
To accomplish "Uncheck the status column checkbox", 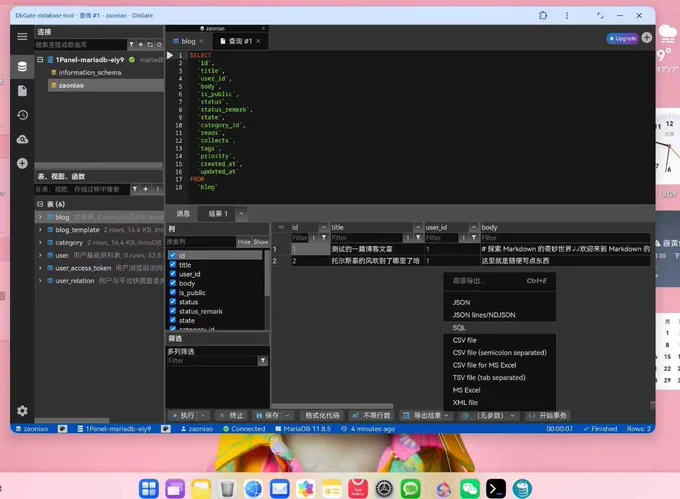I will click(x=173, y=301).
